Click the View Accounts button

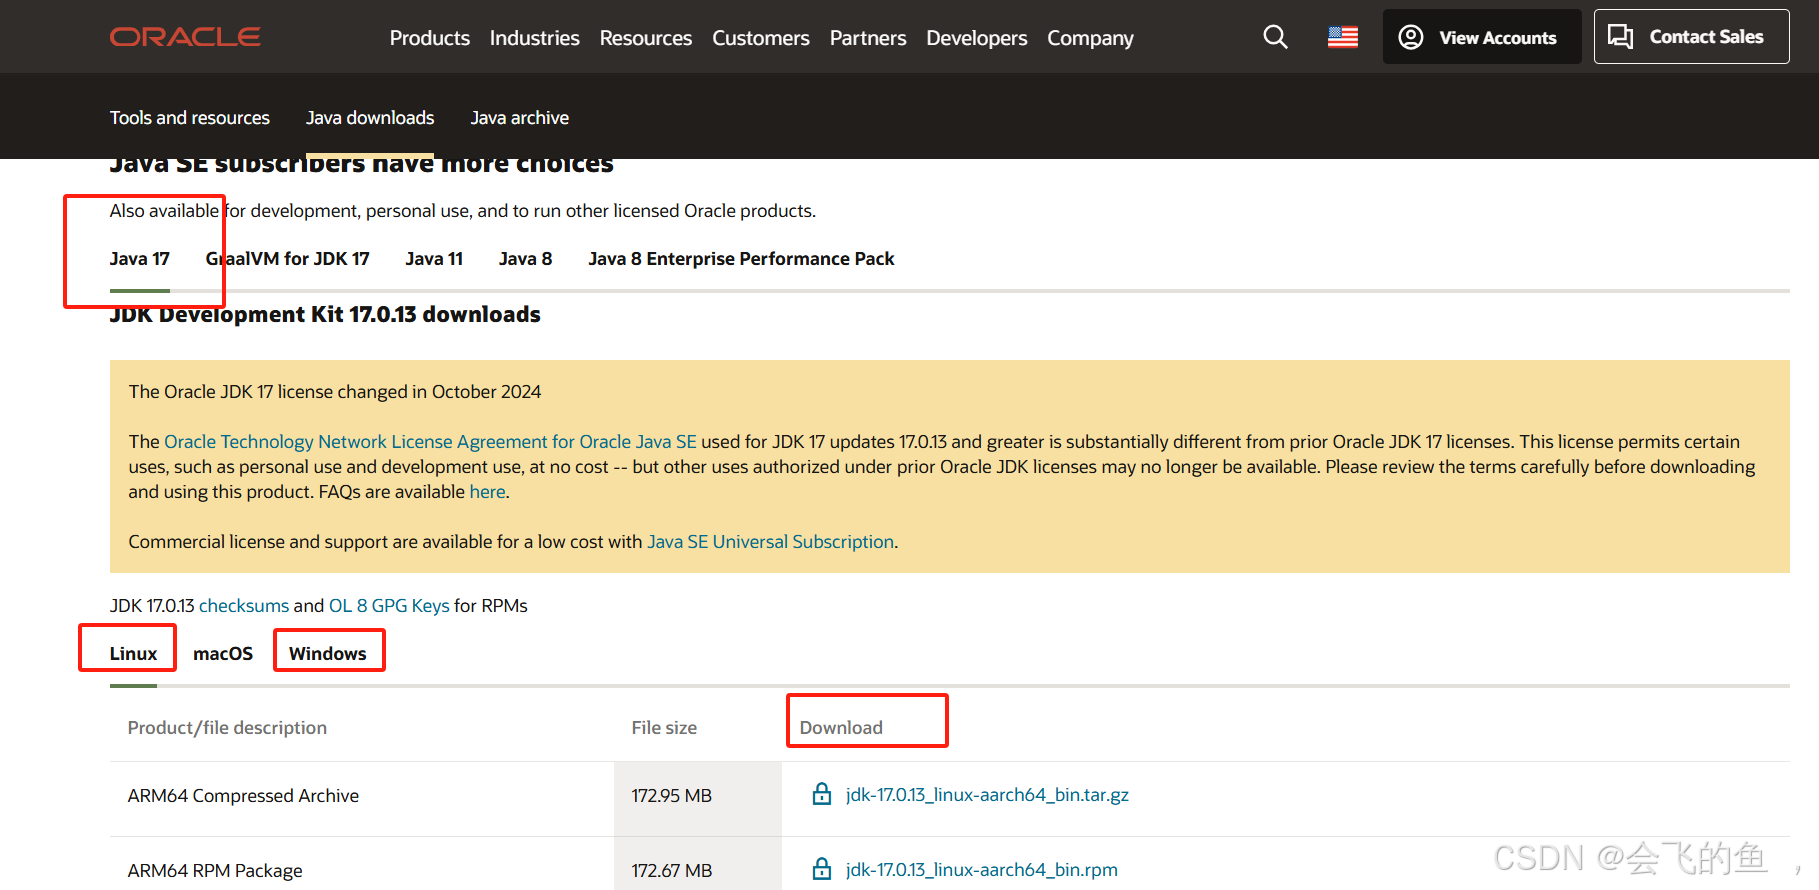tap(1482, 37)
